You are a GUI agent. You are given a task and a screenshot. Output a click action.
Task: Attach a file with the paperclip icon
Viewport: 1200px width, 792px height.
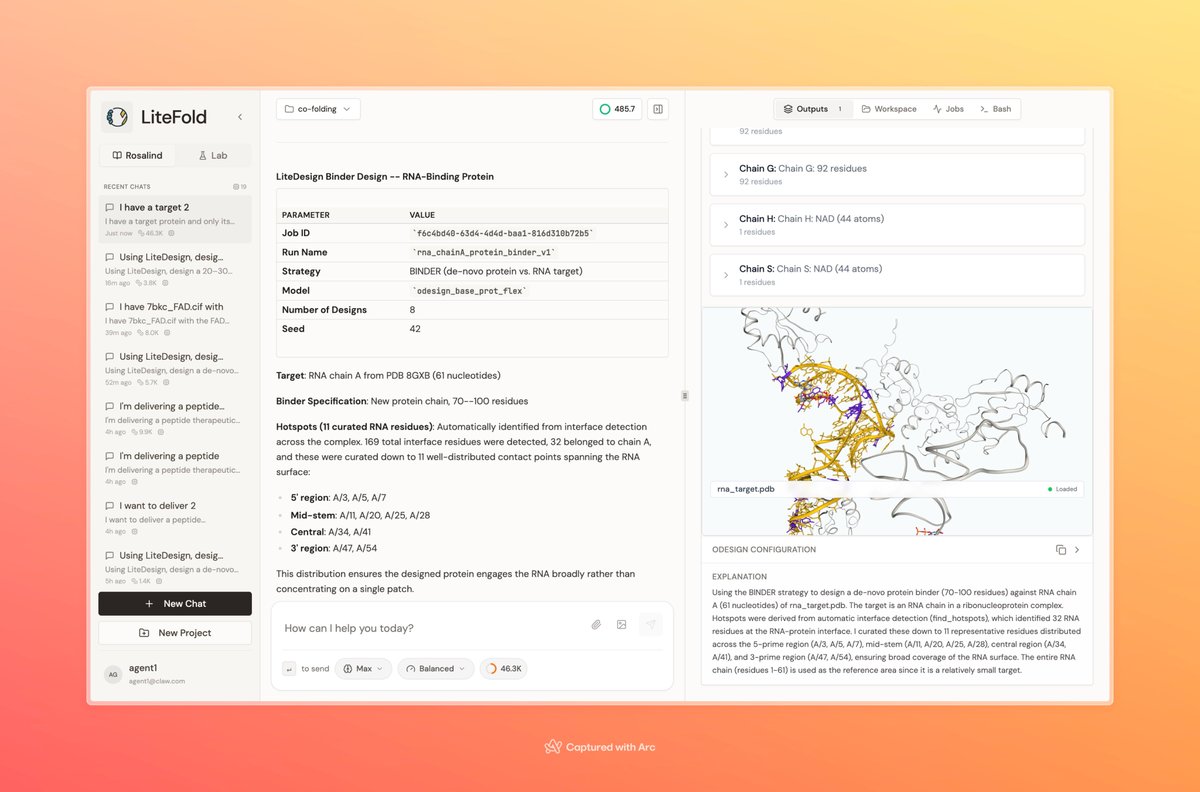pos(596,624)
